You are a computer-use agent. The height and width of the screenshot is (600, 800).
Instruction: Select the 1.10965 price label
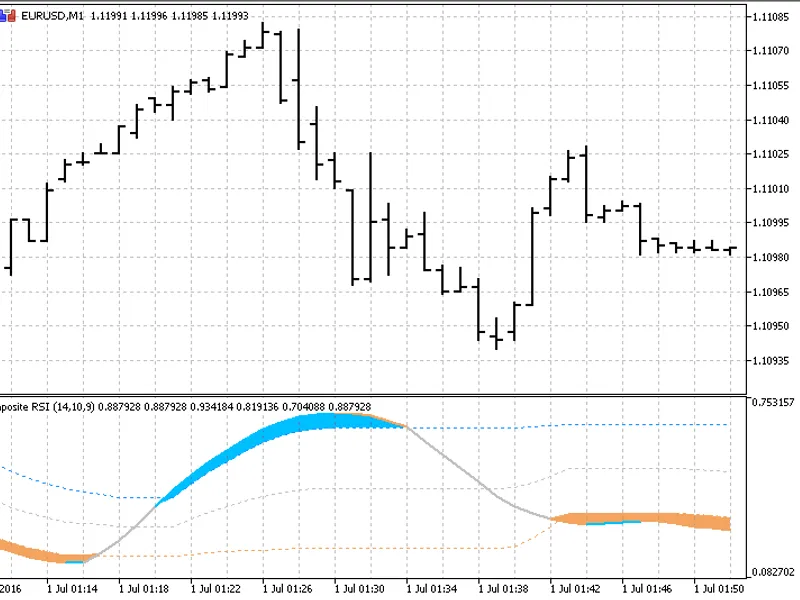coord(770,292)
